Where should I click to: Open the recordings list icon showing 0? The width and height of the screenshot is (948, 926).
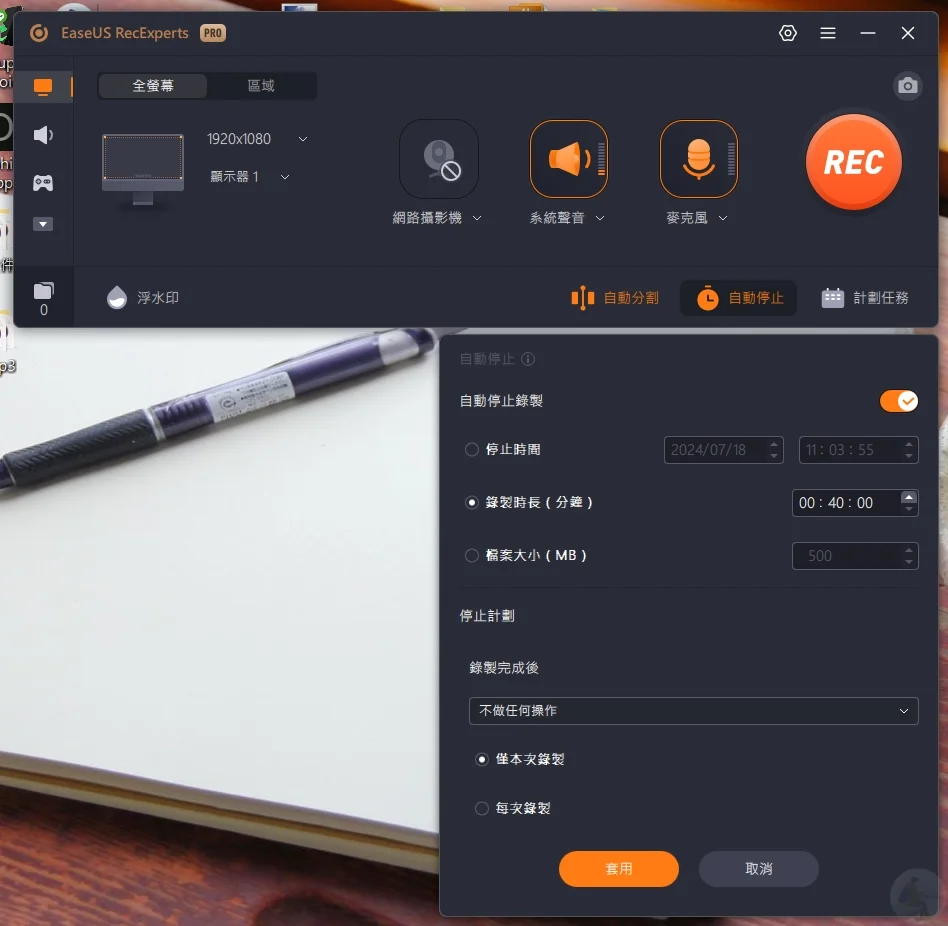(44, 299)
